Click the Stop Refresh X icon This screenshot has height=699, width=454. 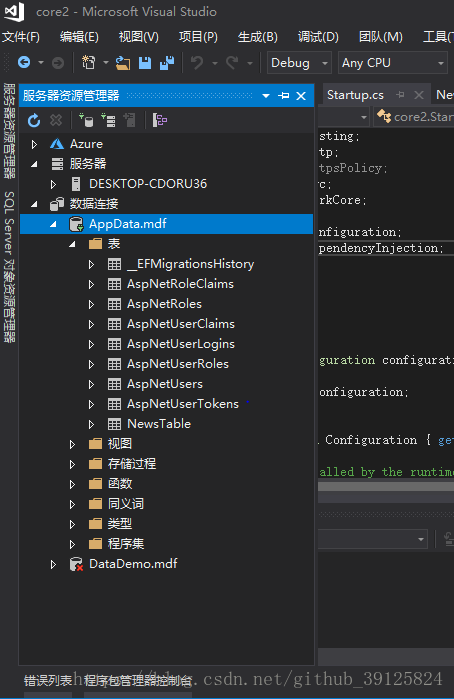click(x=56, y=120)
